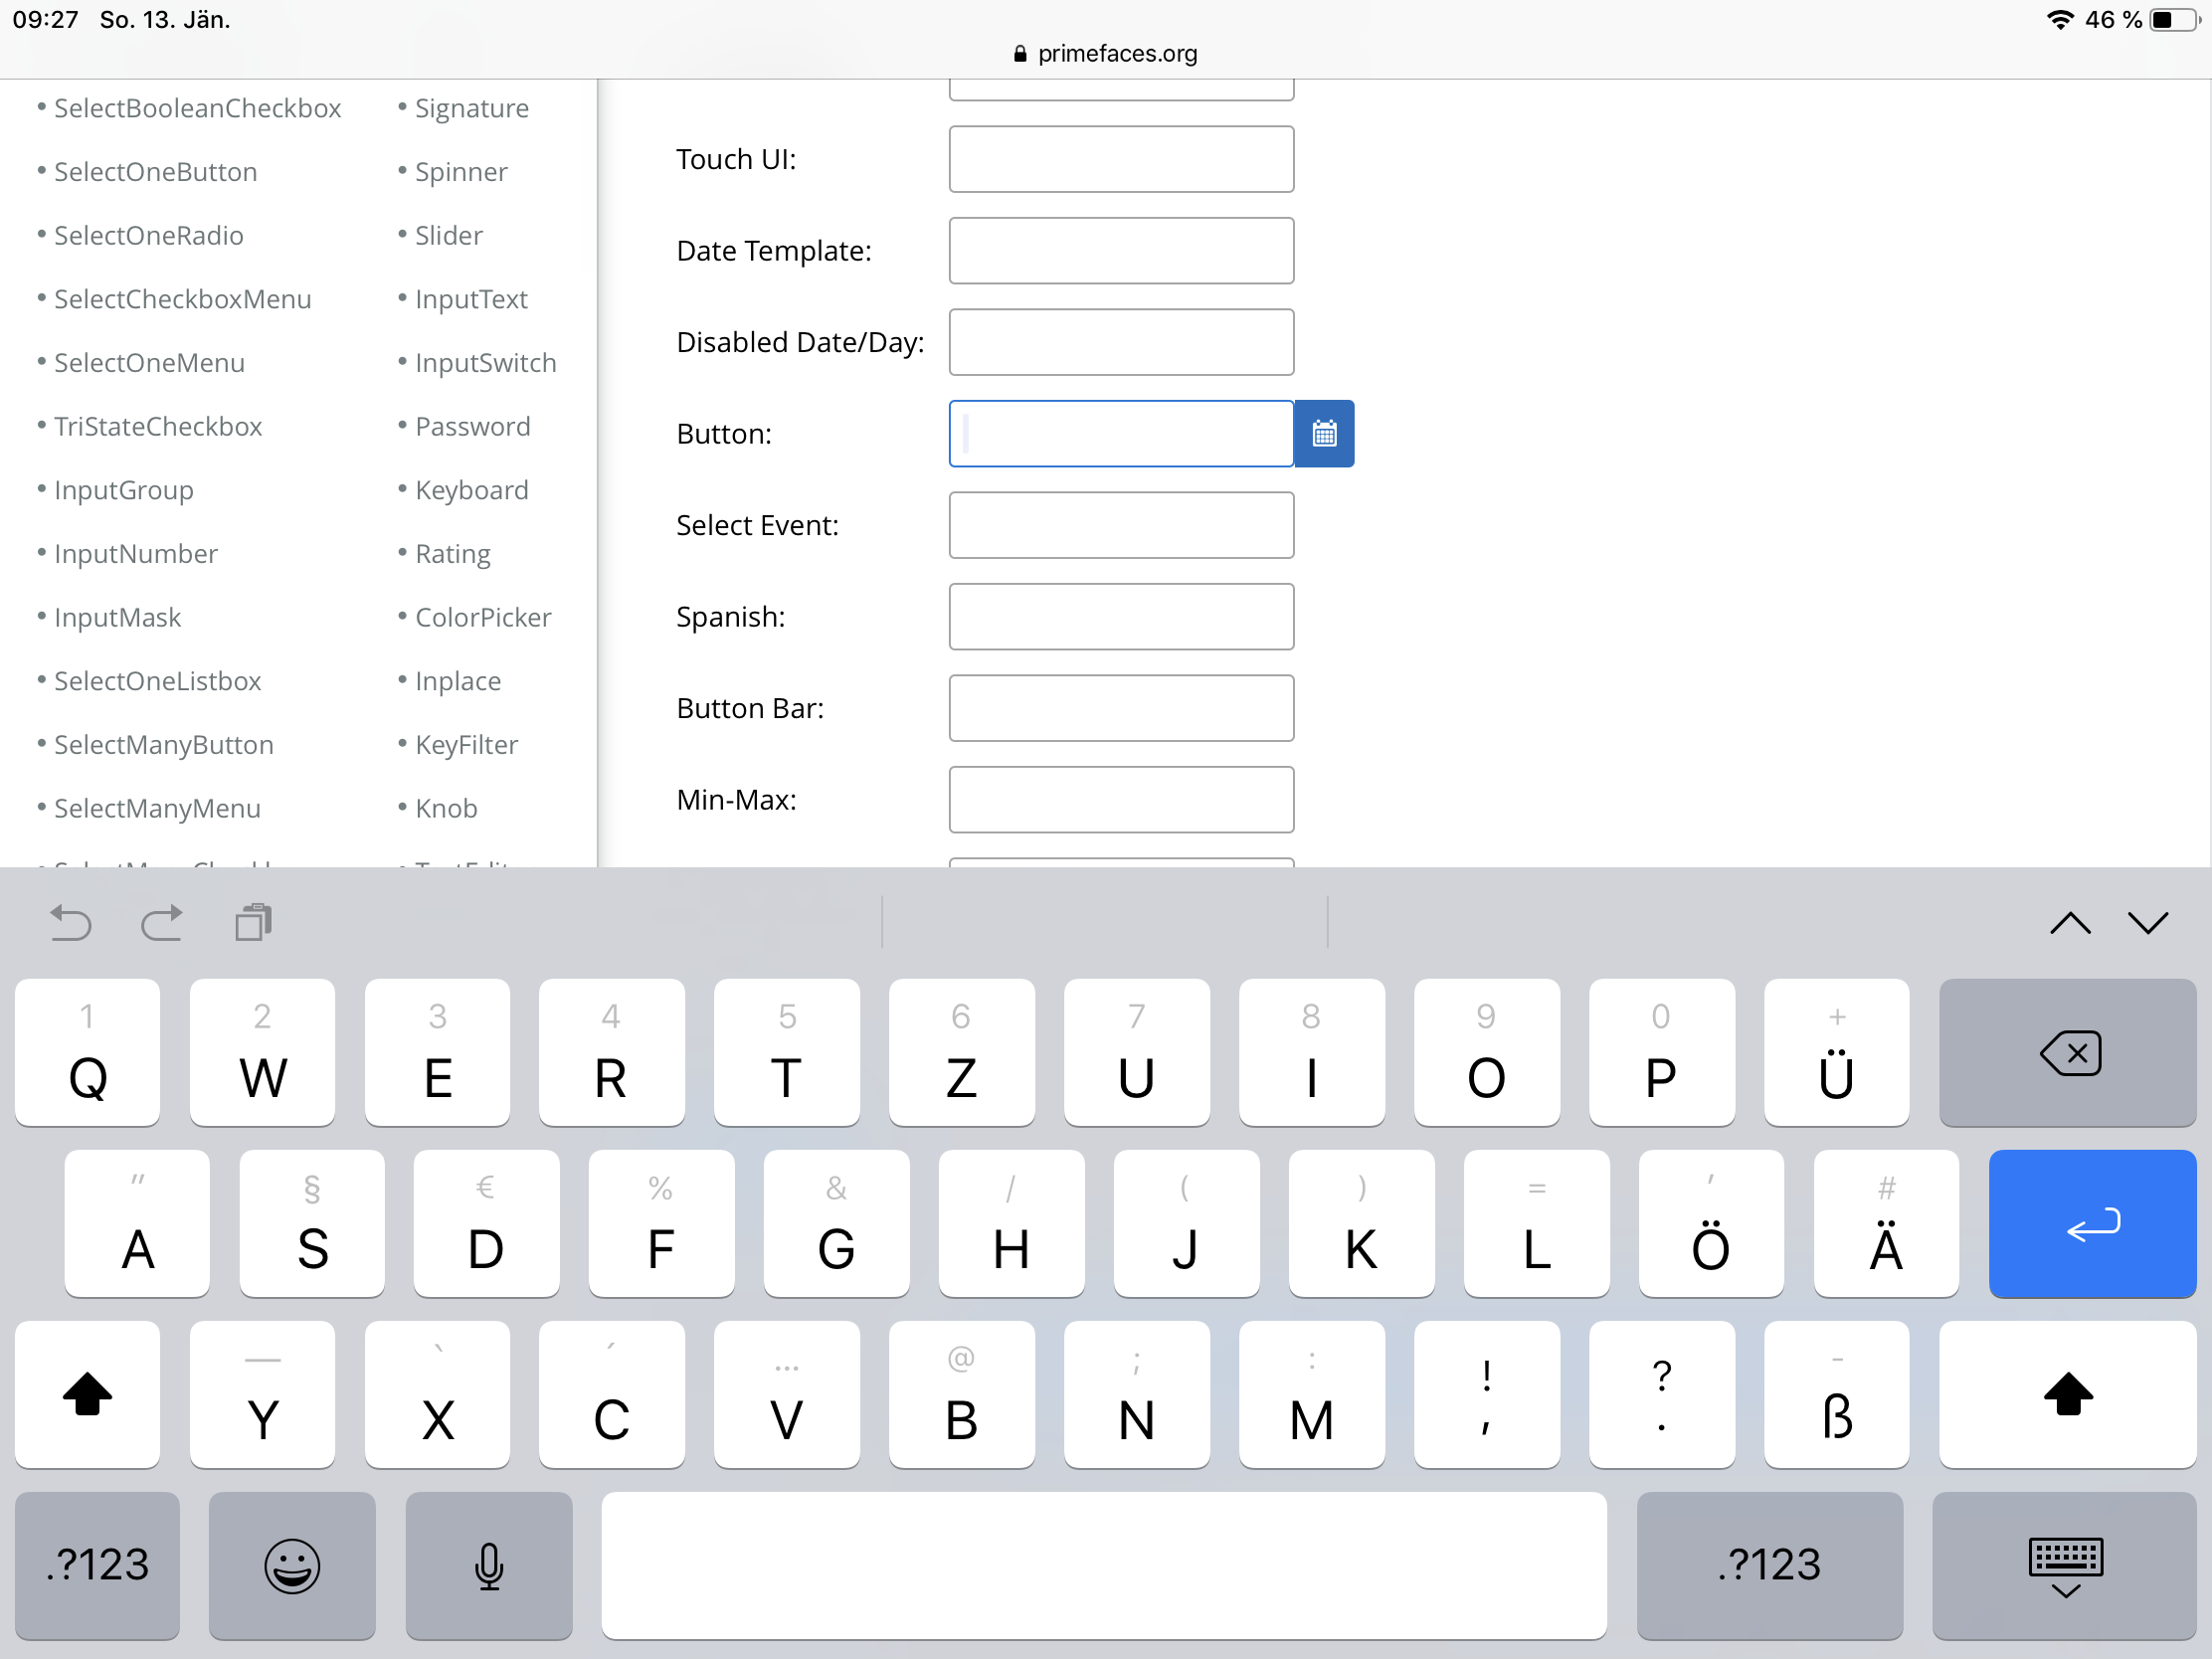
Task: Open Signature in sidebar
Action: [x=472, y=108]
